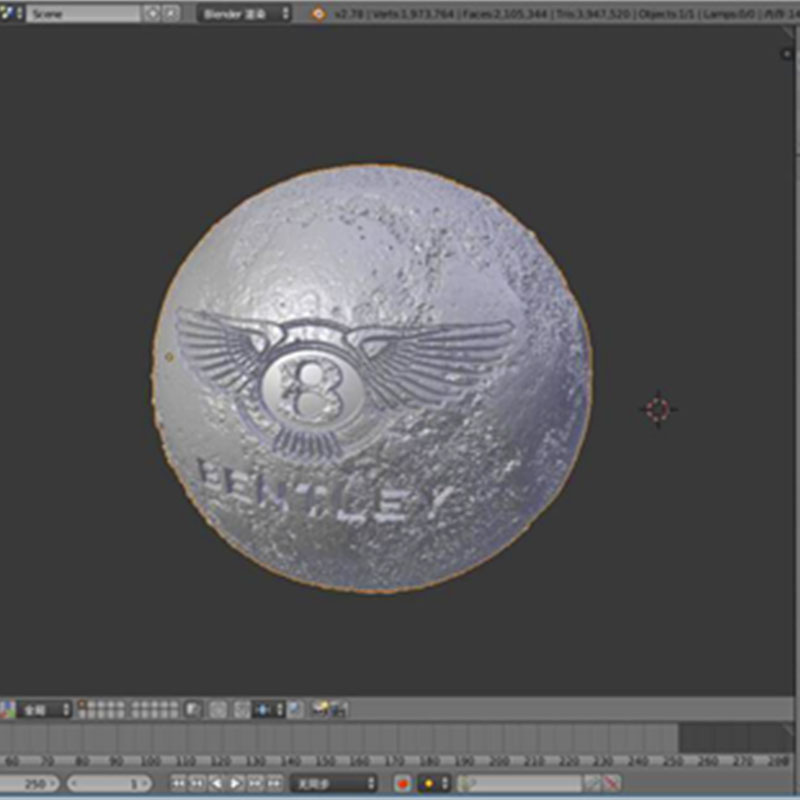Jump to the previous keyframe

click(197, 783)
